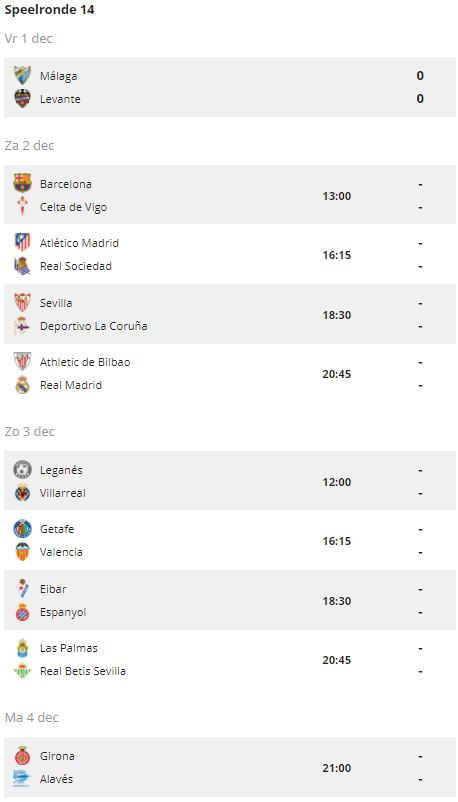Click the Barcelona club crest
Image resolution: width=458 pixels, height=802 pixels.
[23, 183]
